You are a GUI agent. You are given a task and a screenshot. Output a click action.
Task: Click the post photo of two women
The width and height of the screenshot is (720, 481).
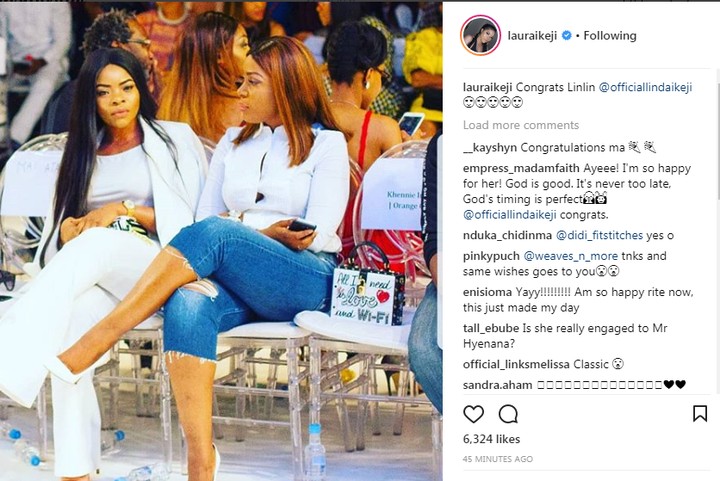coord(221,240)
